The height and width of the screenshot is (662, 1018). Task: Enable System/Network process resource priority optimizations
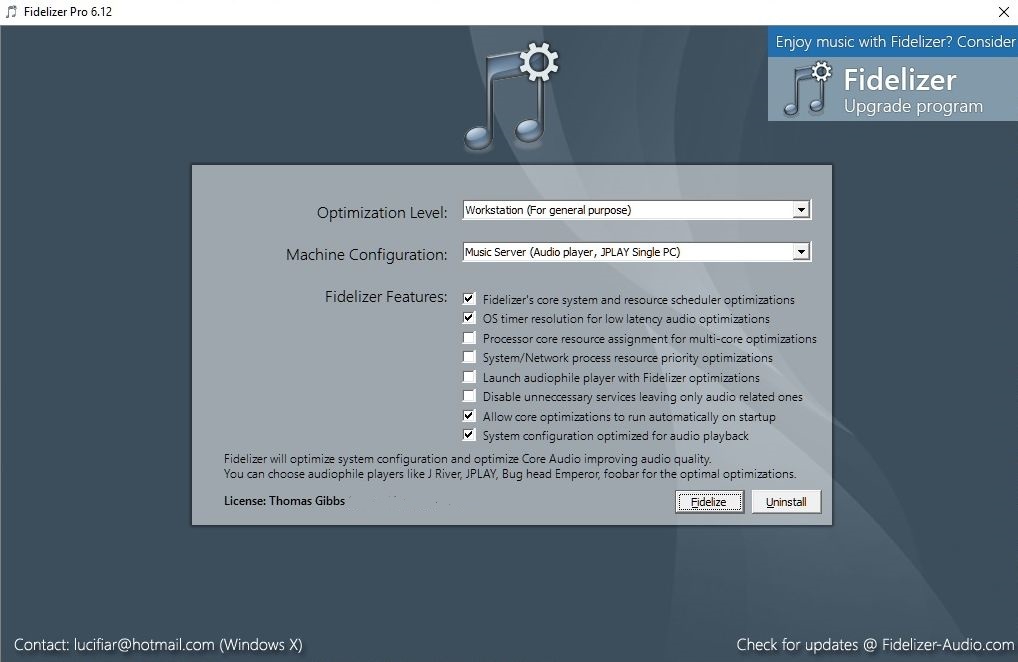(469, 357)
